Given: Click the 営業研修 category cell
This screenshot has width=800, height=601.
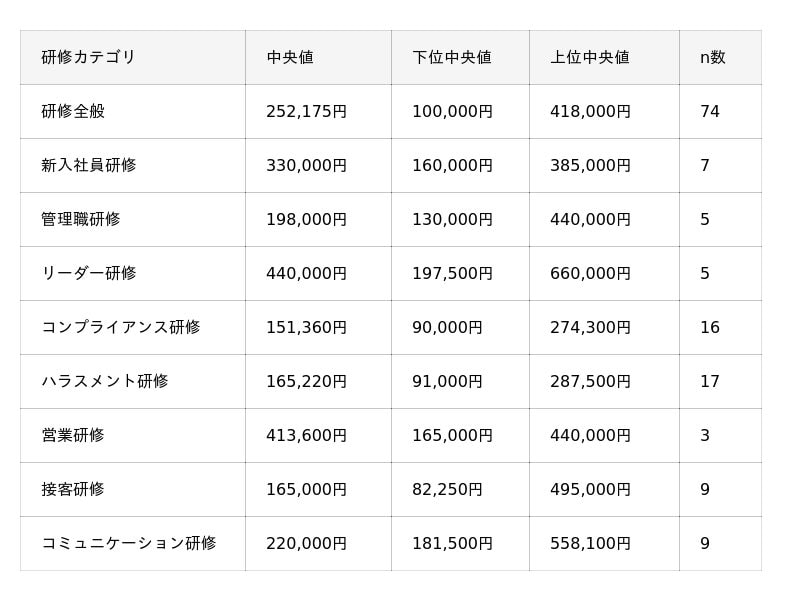Looking at the screenshot, I should tap(73, 436).
